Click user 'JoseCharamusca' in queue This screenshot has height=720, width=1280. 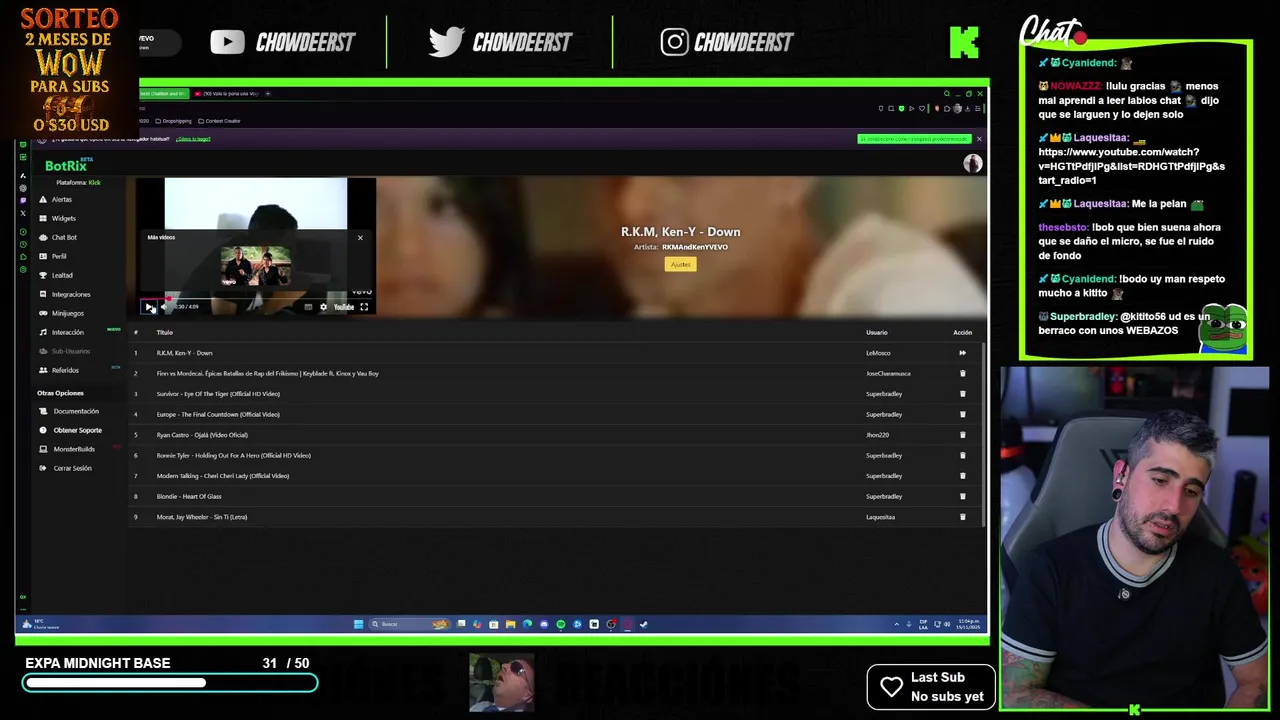coord(888,373)
